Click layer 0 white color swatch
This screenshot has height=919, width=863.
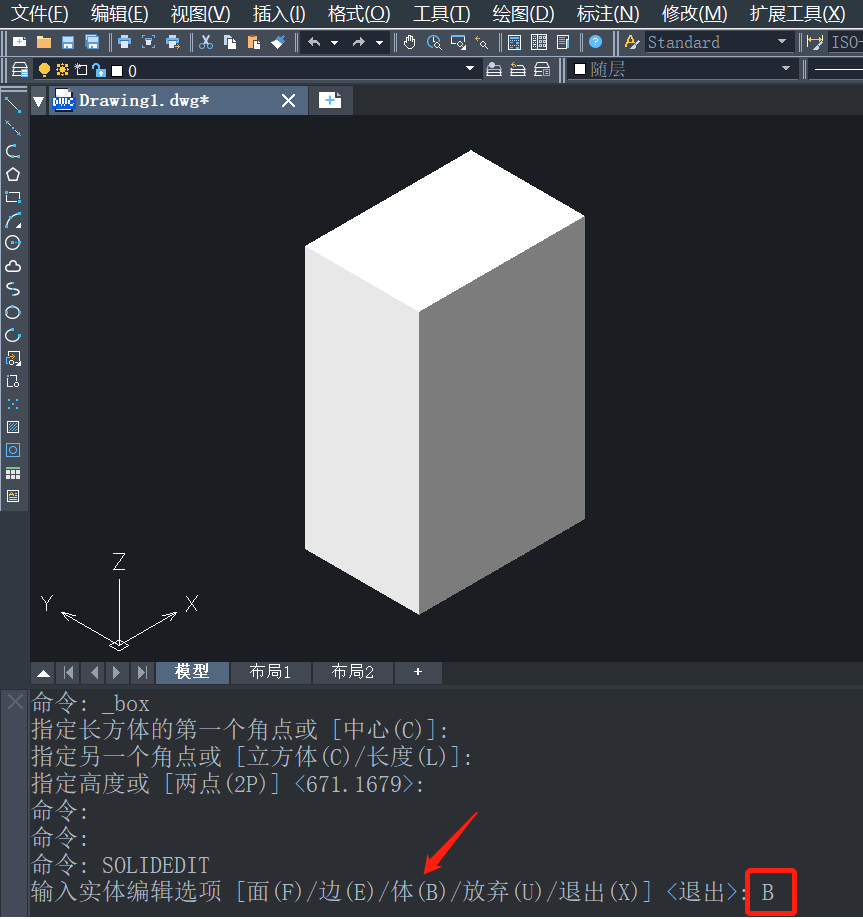pyautogui.click(x=117, y=71)
